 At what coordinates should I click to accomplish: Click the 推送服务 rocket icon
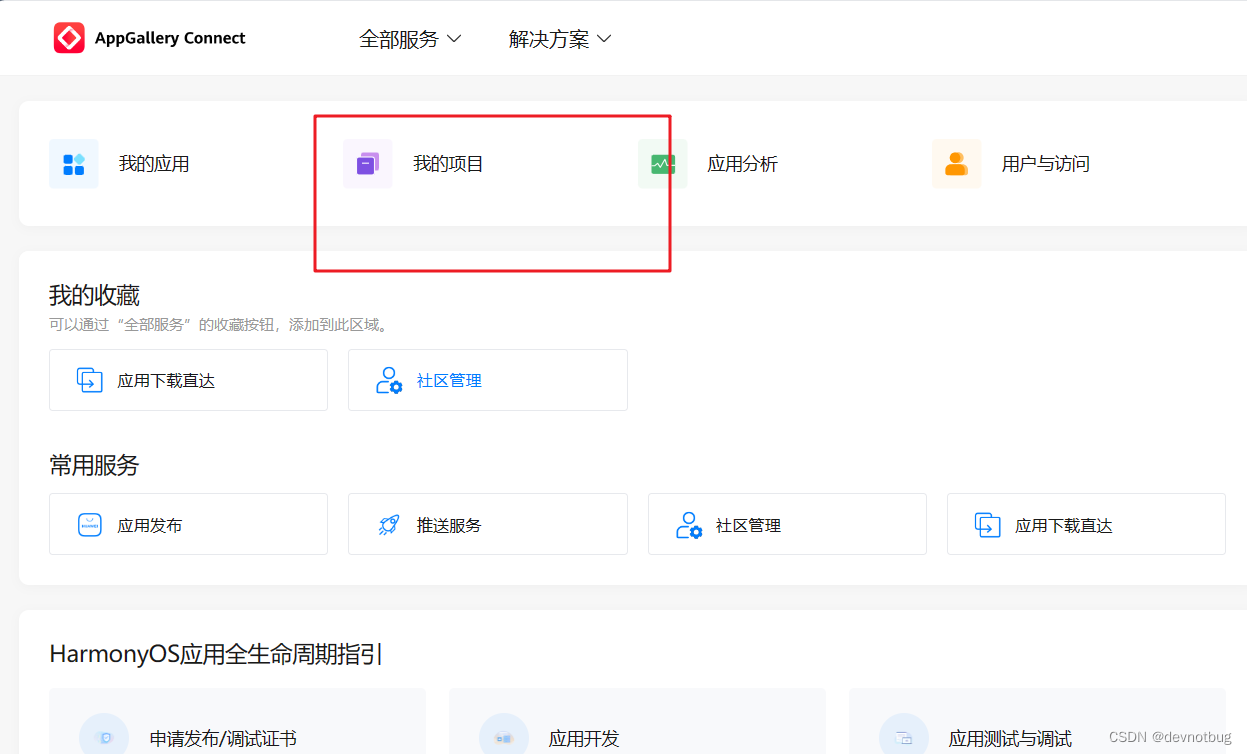[x=389, y=525]
